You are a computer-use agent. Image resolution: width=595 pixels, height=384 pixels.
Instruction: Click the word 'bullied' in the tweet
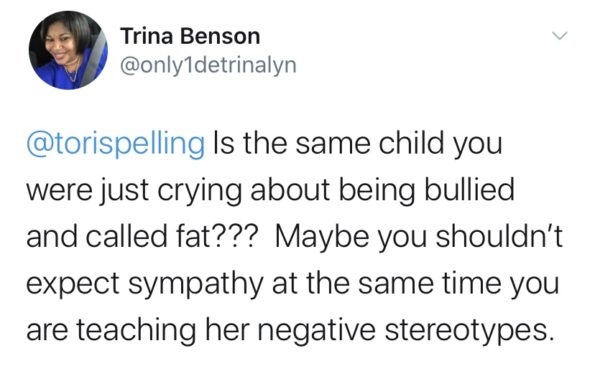469,190
